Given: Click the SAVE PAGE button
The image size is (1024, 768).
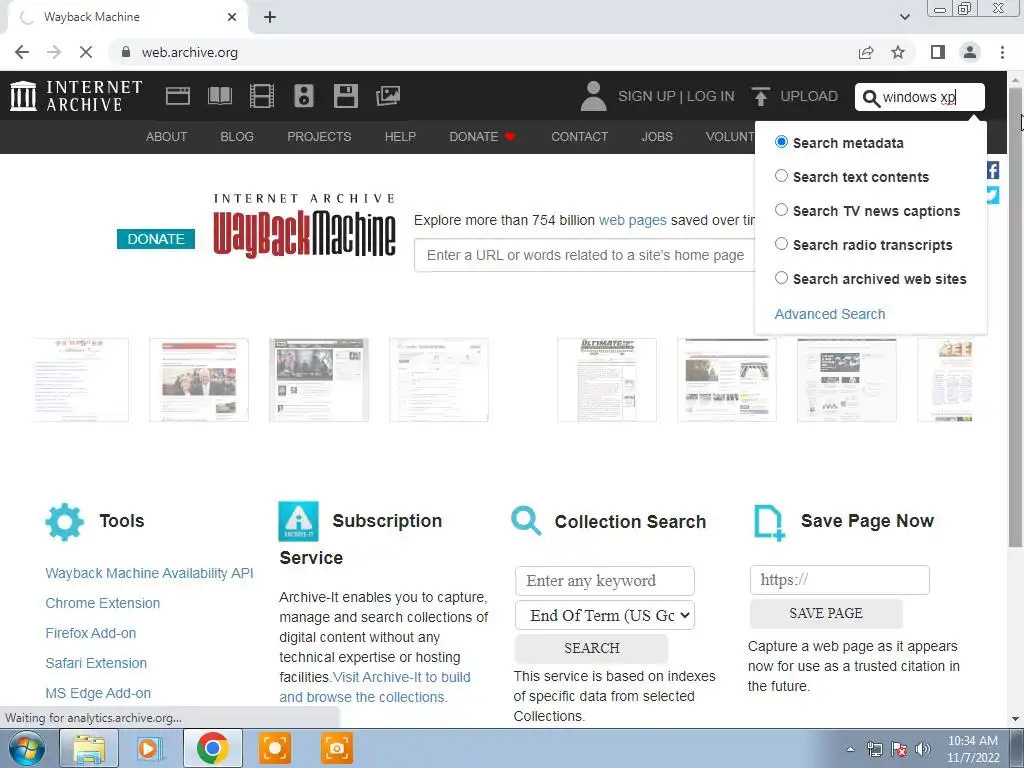Looking at the screenshot, I should click(826, 613).
